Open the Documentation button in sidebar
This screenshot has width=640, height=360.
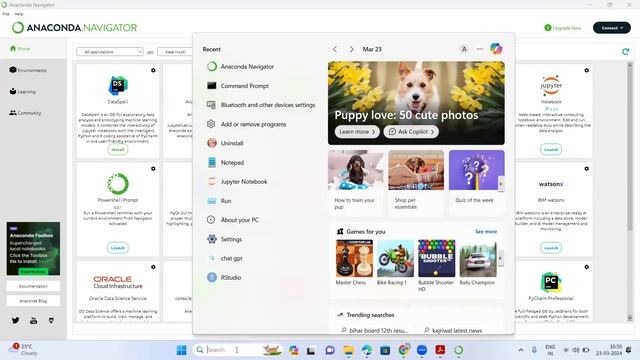[x=33, y=286]
